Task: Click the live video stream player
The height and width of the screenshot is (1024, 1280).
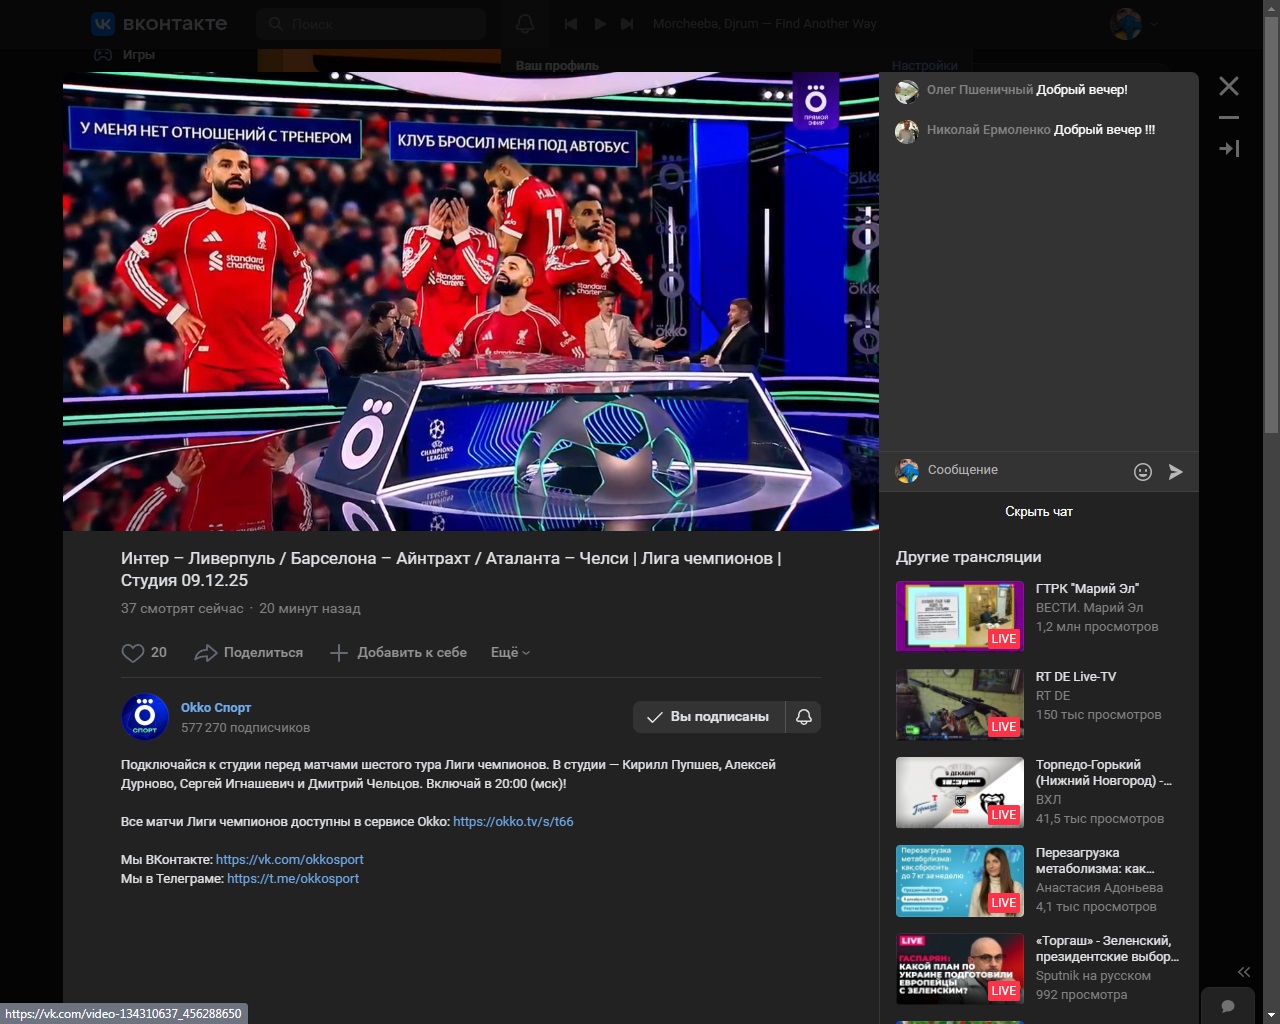Action: coord(471,301)
